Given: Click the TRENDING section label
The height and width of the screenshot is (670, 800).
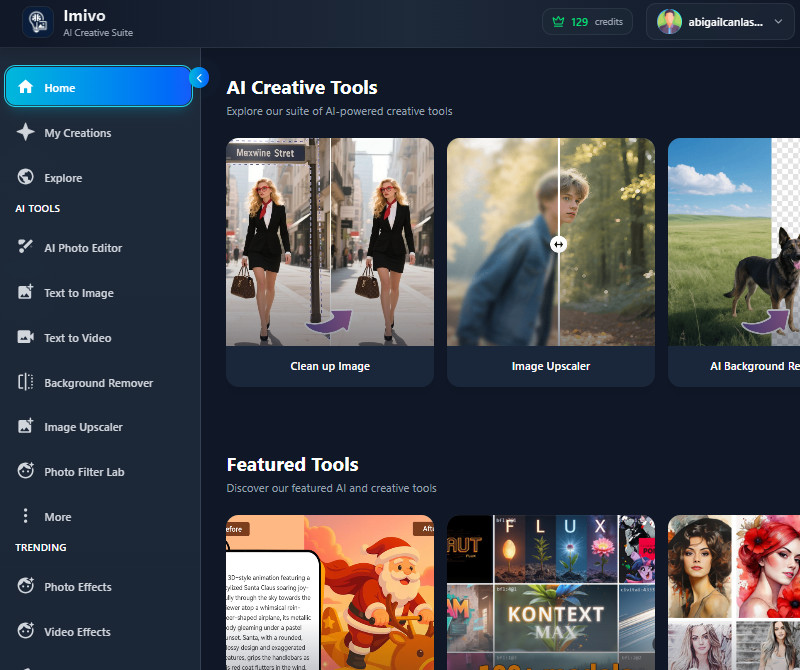Looking at the screenshot, I should (41, 547).
